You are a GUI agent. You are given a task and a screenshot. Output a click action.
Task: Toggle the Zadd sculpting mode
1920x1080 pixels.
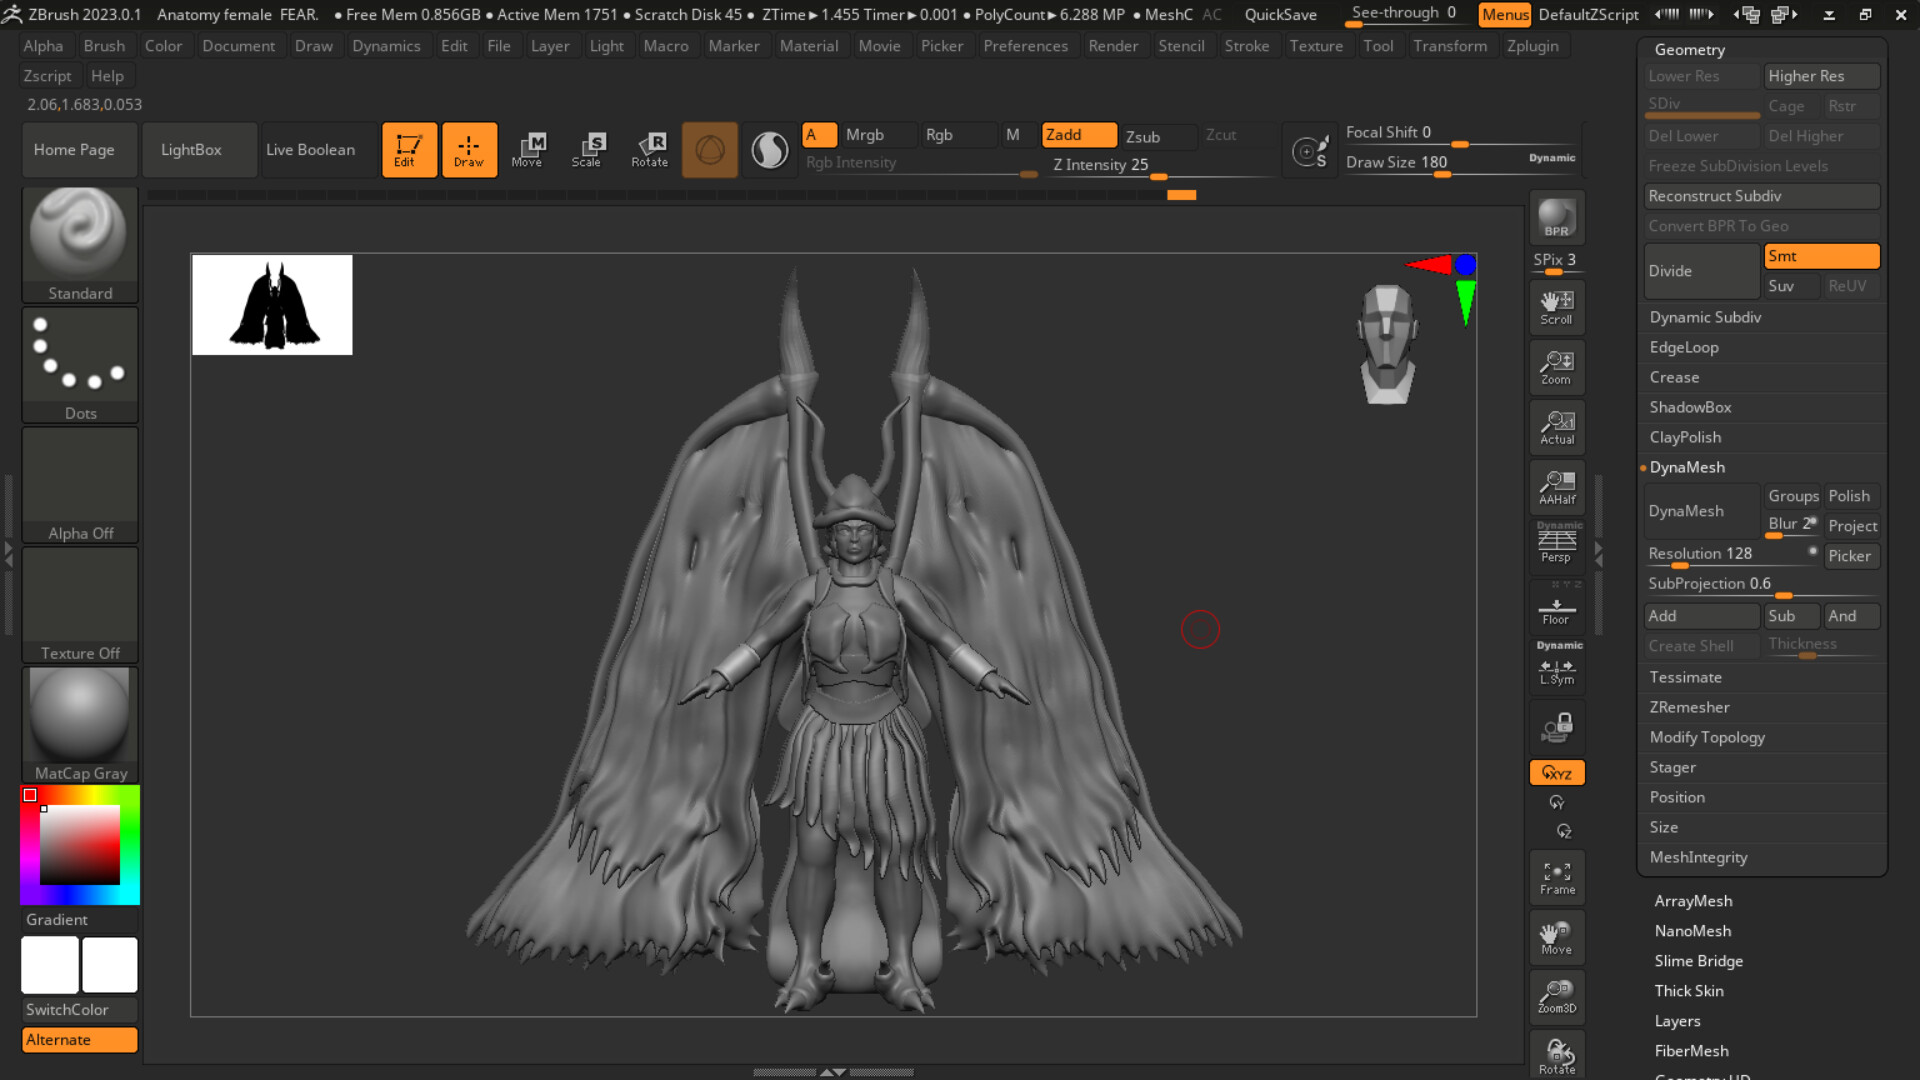(x=1078, y=134)
